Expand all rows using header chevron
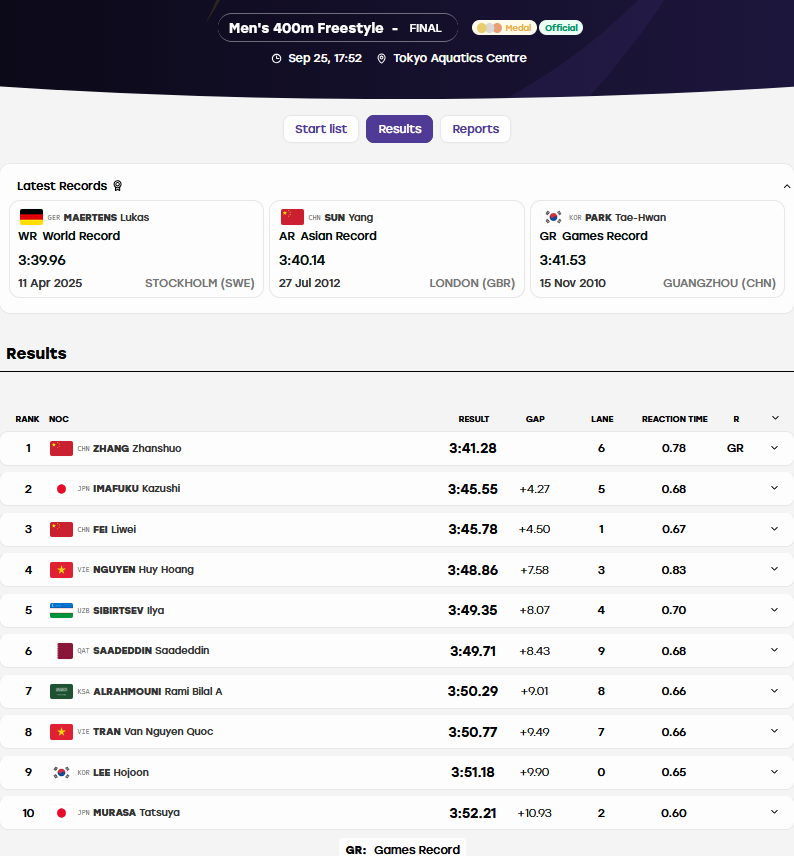The image size is (794, 856). tap(775, 418)
